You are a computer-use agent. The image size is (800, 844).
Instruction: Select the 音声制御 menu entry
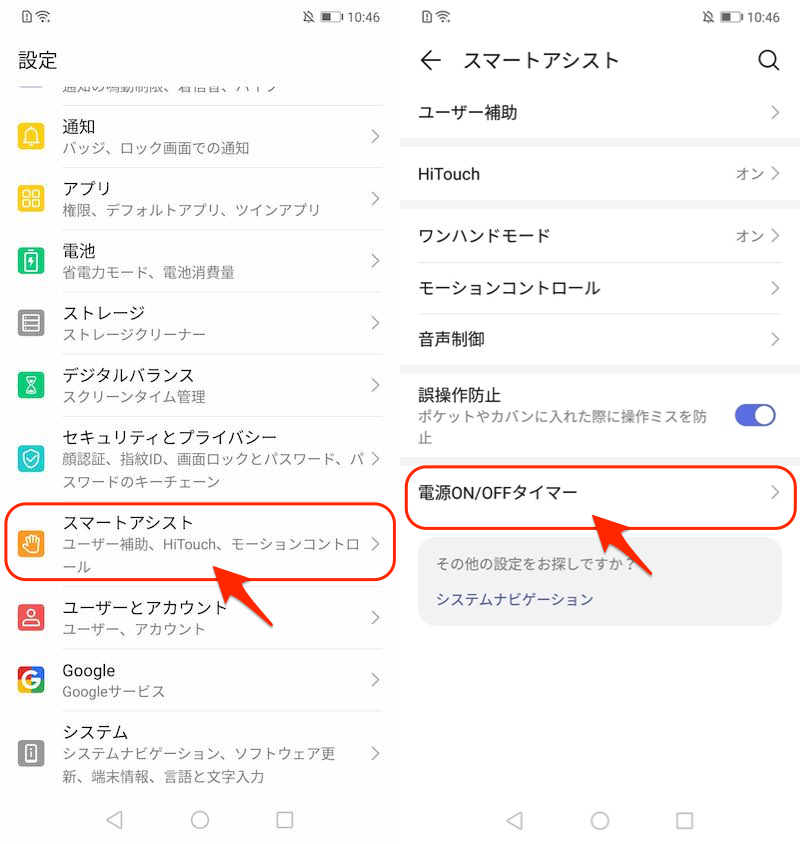[599, 339]
